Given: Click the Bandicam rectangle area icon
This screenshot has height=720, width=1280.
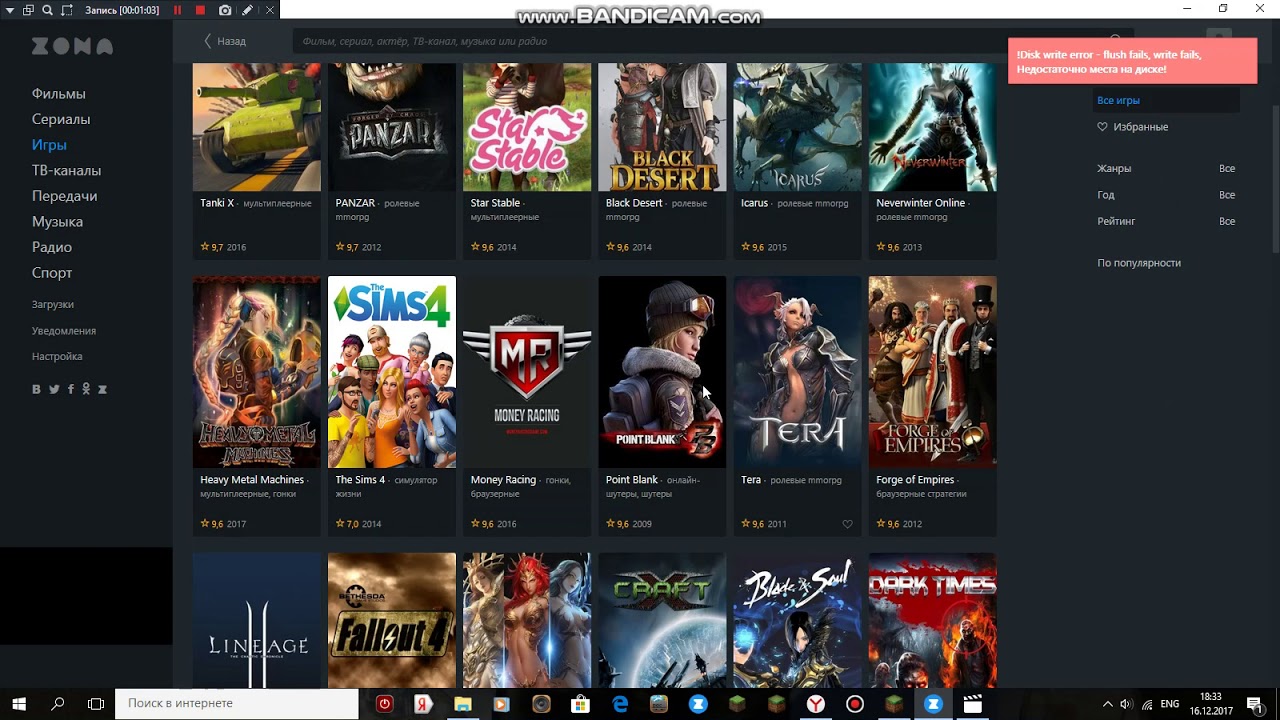Looking at the screenshot, I should (67, 10).
